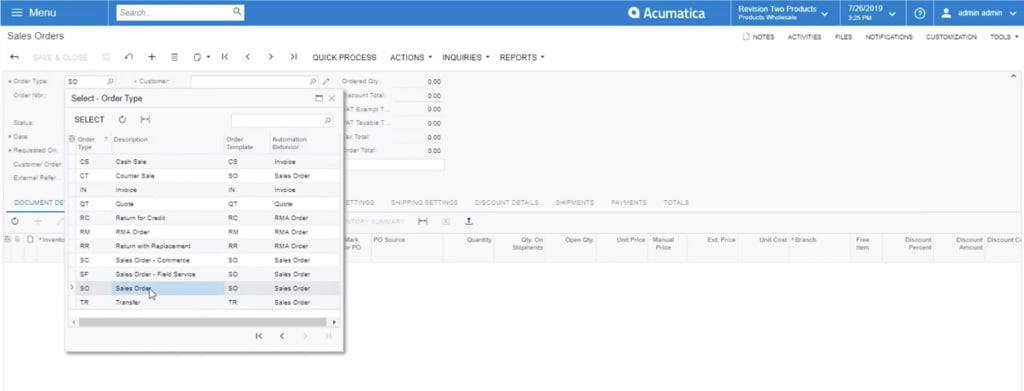Switch to the Totals tab
This screenshot has width=1024, height=391.
pyautogui.click(x=676, y=203)
